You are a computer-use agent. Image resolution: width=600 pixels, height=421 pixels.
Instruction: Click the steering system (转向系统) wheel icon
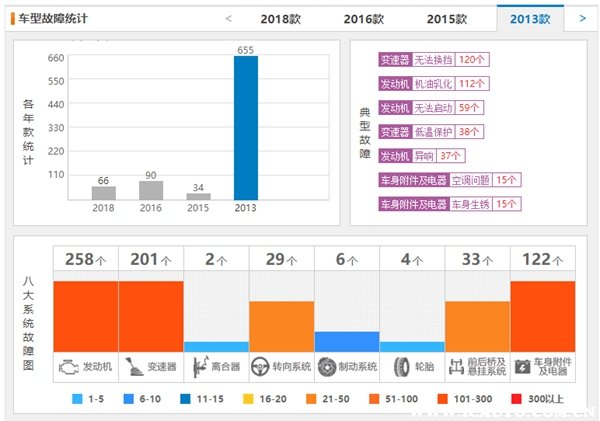tap(261, 367)
